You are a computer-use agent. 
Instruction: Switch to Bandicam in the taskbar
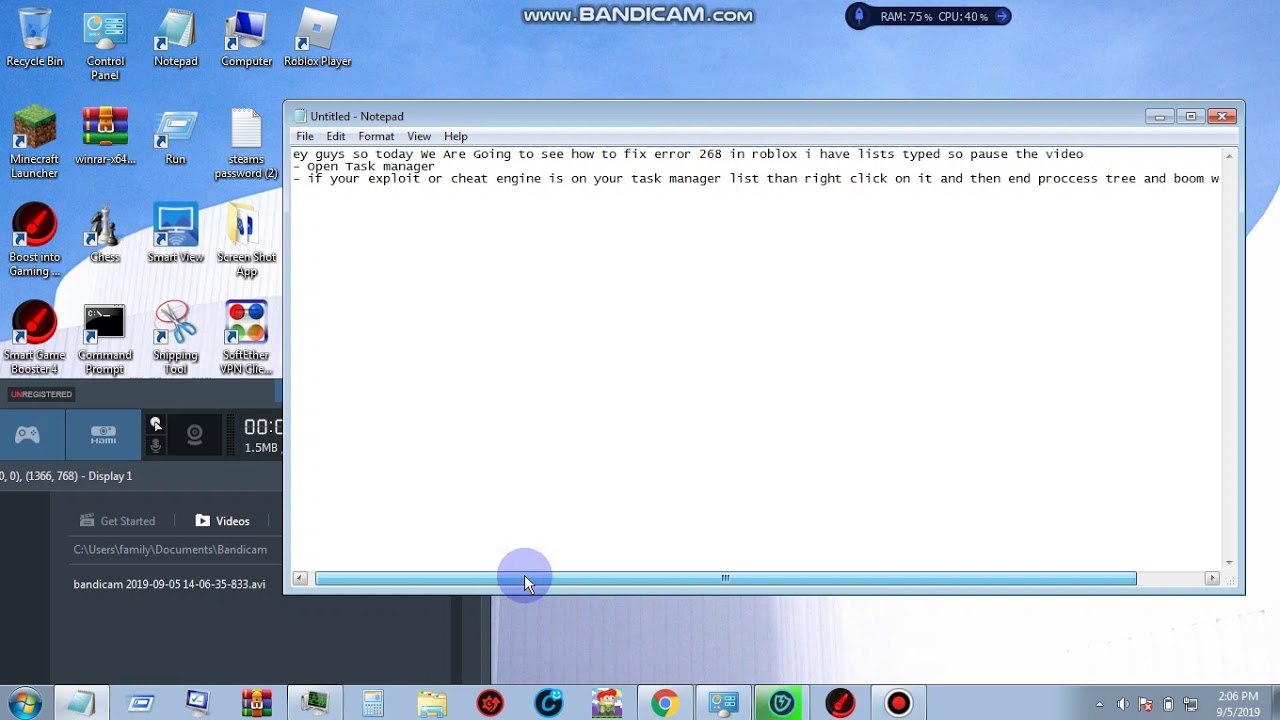898,703
